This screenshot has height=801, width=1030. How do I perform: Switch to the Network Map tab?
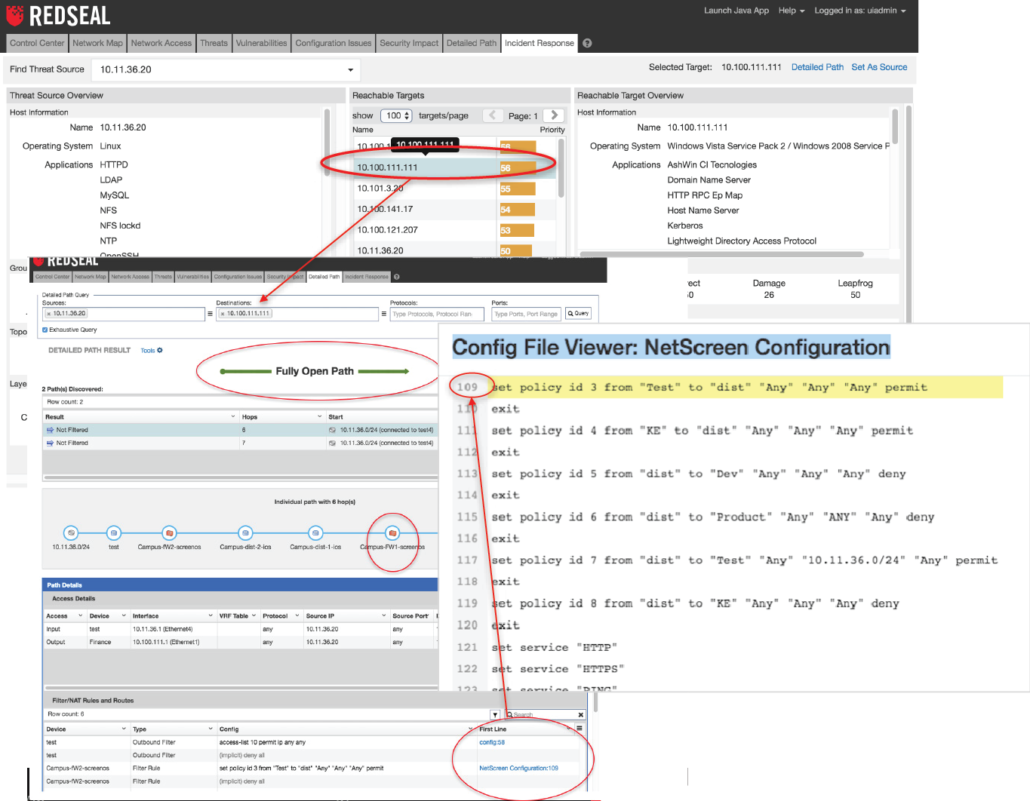(x=97, y=43)
